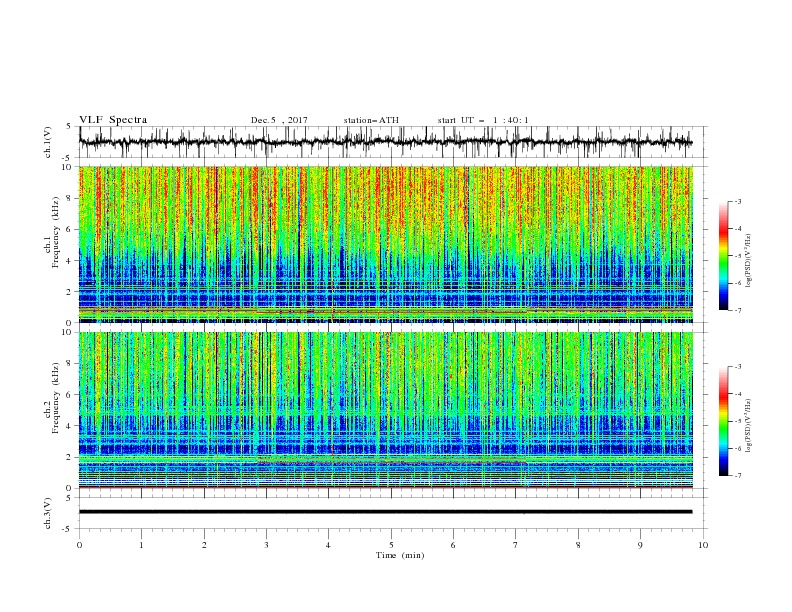Viewport: 792px width, 612px height.
Task: Select the date label 'Dec.5 , 2017'
Action: click(279, 120)
